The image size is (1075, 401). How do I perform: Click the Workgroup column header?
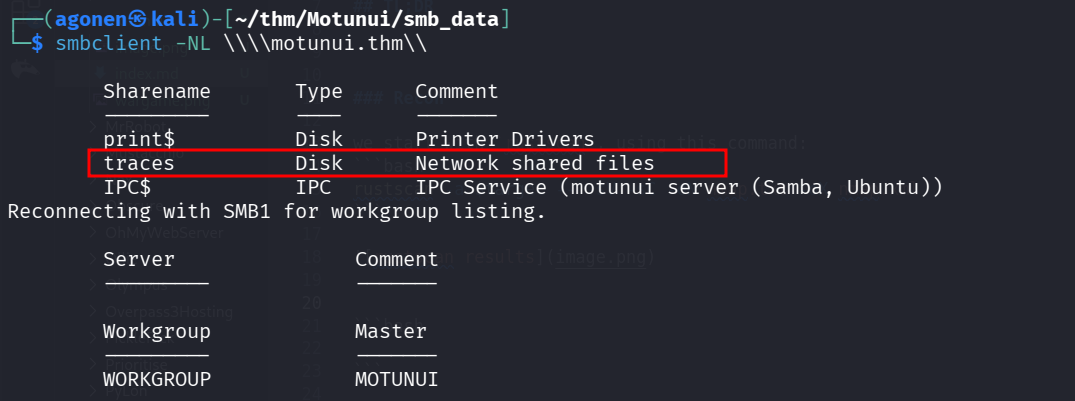pyautogui.click(x=157, y=331)
